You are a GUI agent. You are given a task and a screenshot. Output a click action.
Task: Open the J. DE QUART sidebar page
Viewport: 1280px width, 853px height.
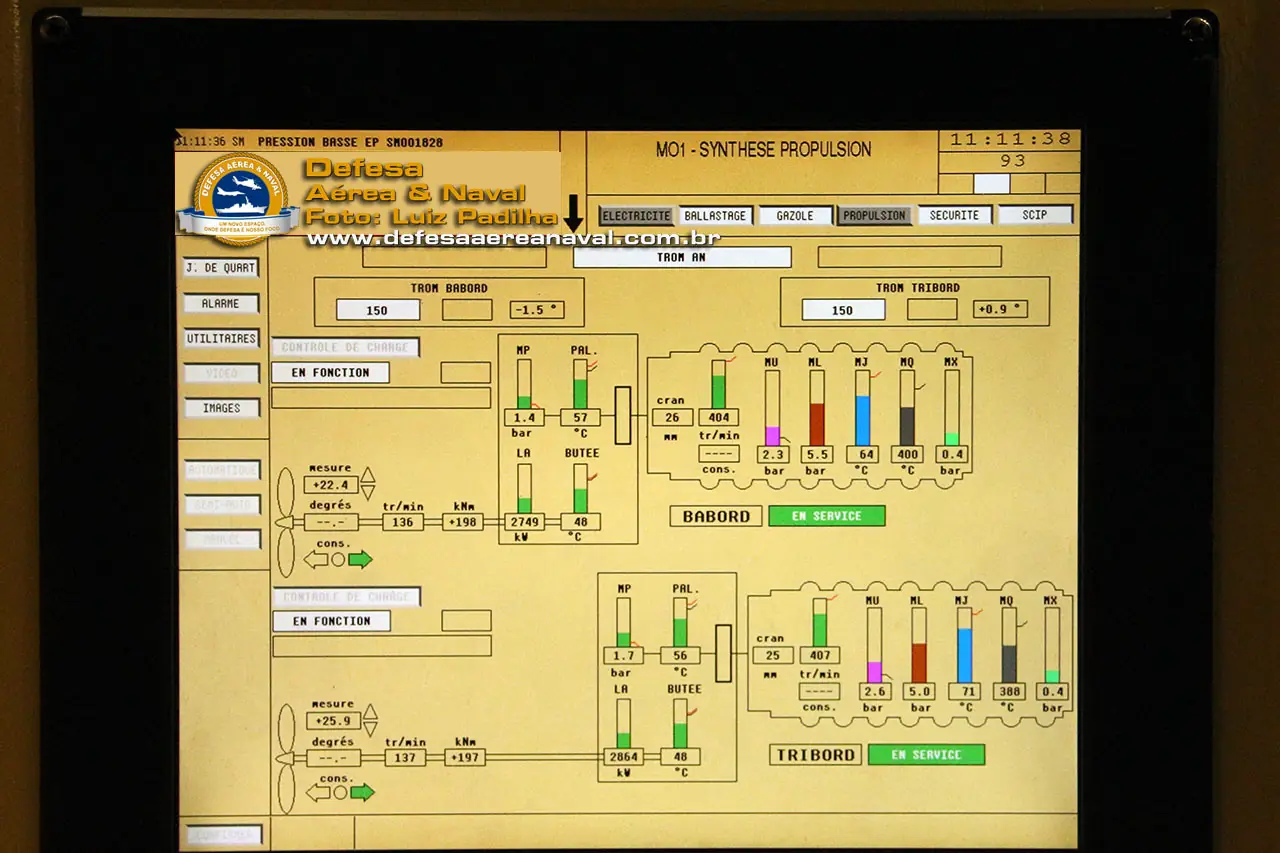point(221,268)
